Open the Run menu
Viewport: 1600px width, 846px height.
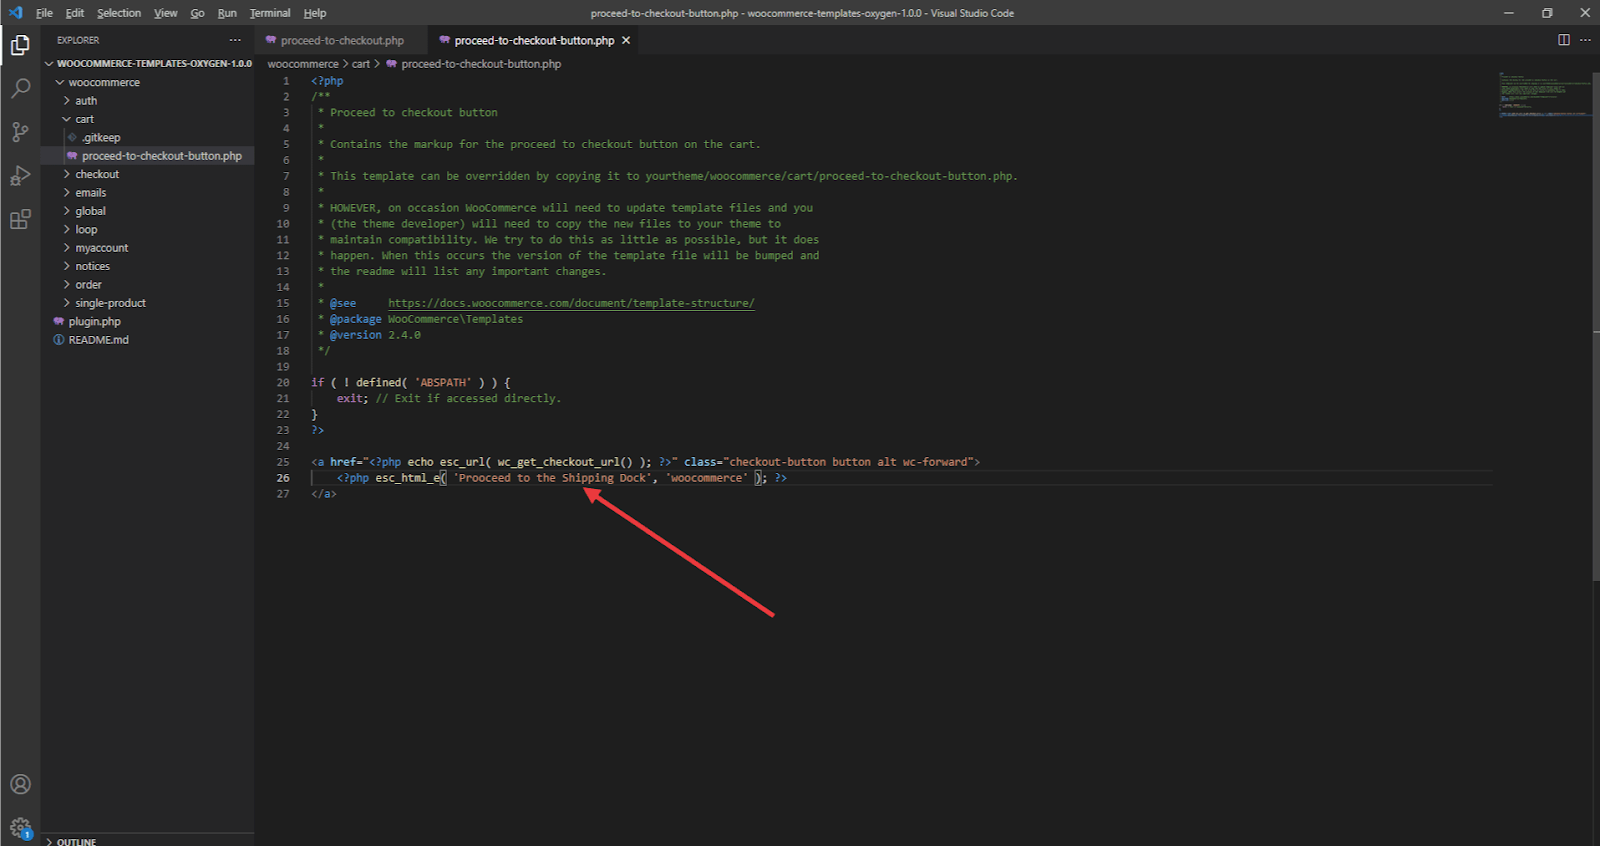tap(227, 13)
